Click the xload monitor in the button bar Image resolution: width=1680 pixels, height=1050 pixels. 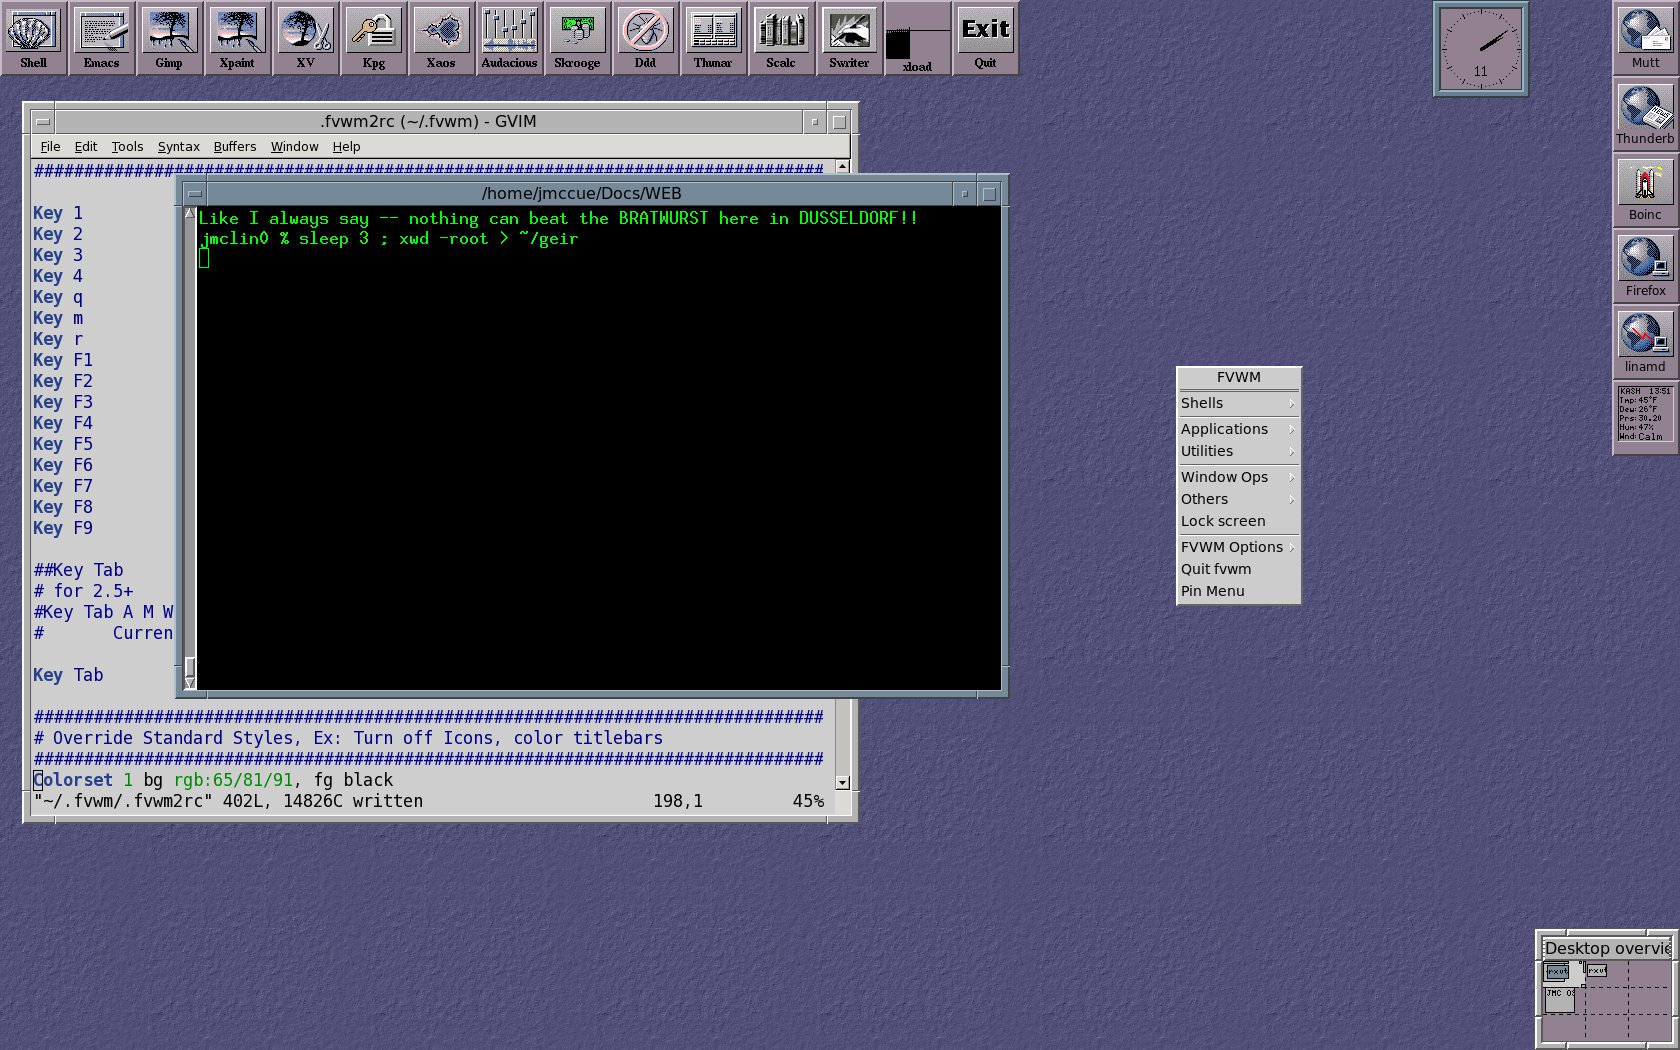click(918, 38)
